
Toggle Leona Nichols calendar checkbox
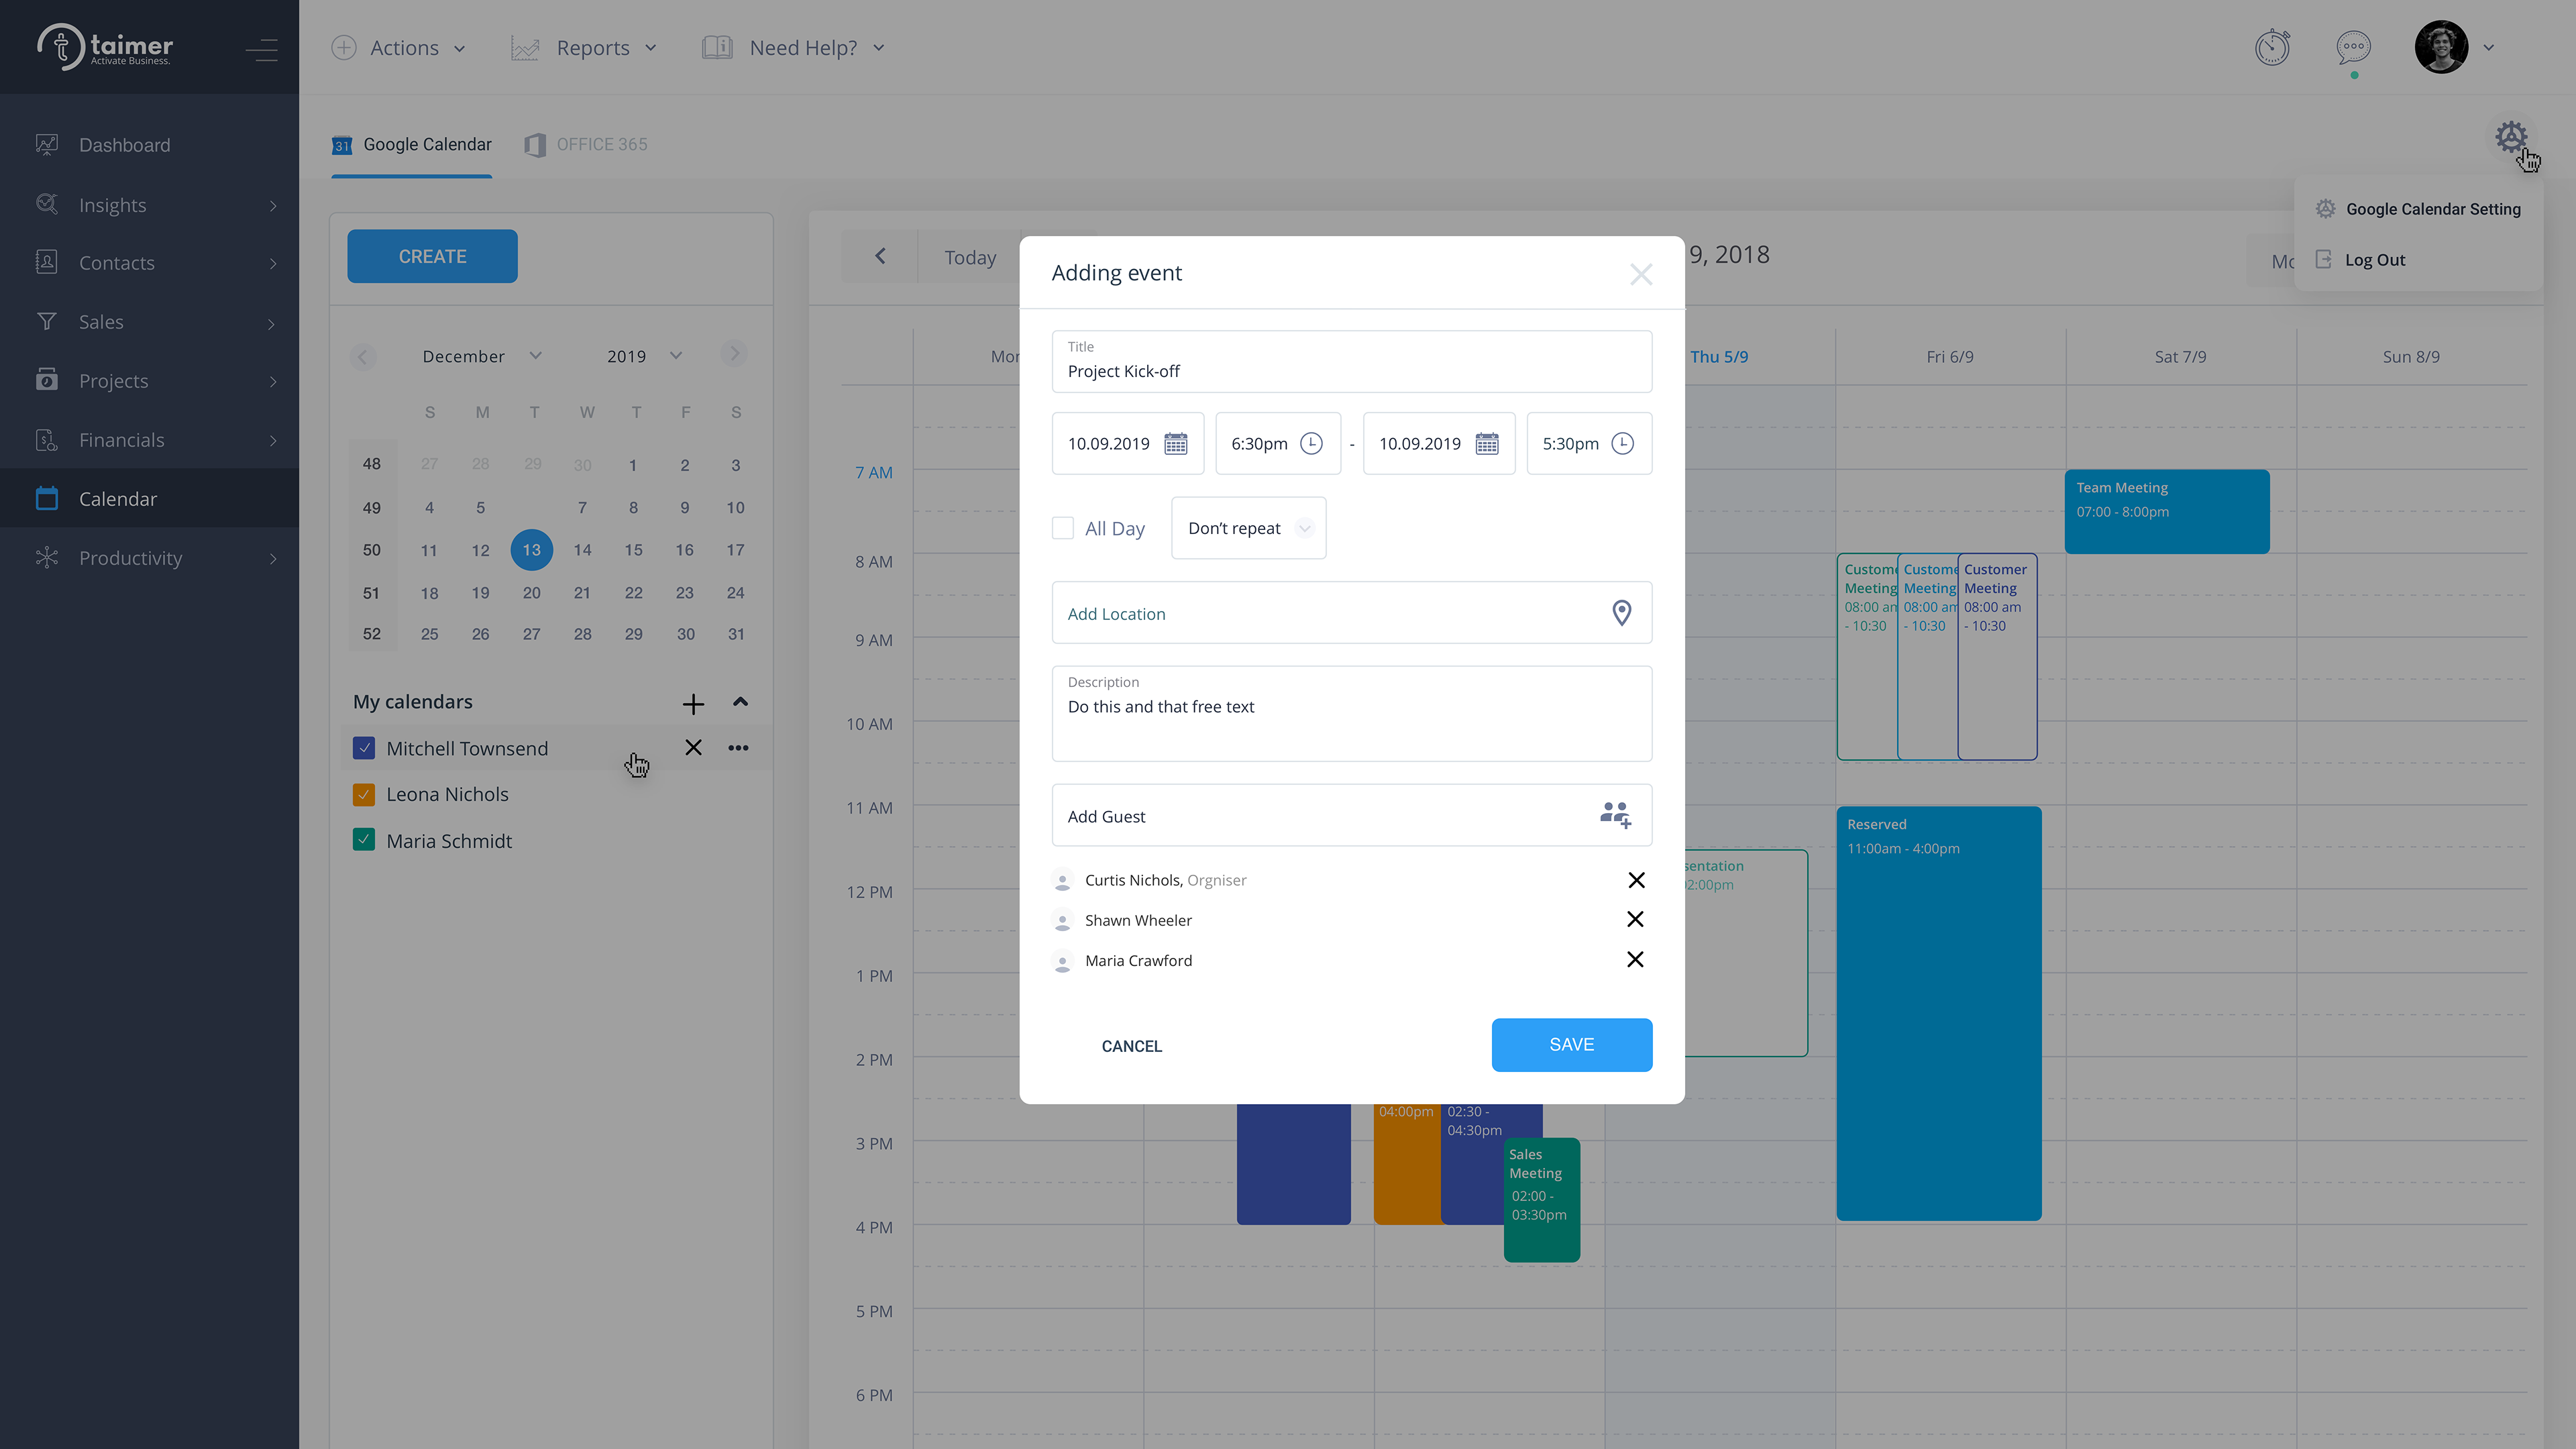point(364,794)
